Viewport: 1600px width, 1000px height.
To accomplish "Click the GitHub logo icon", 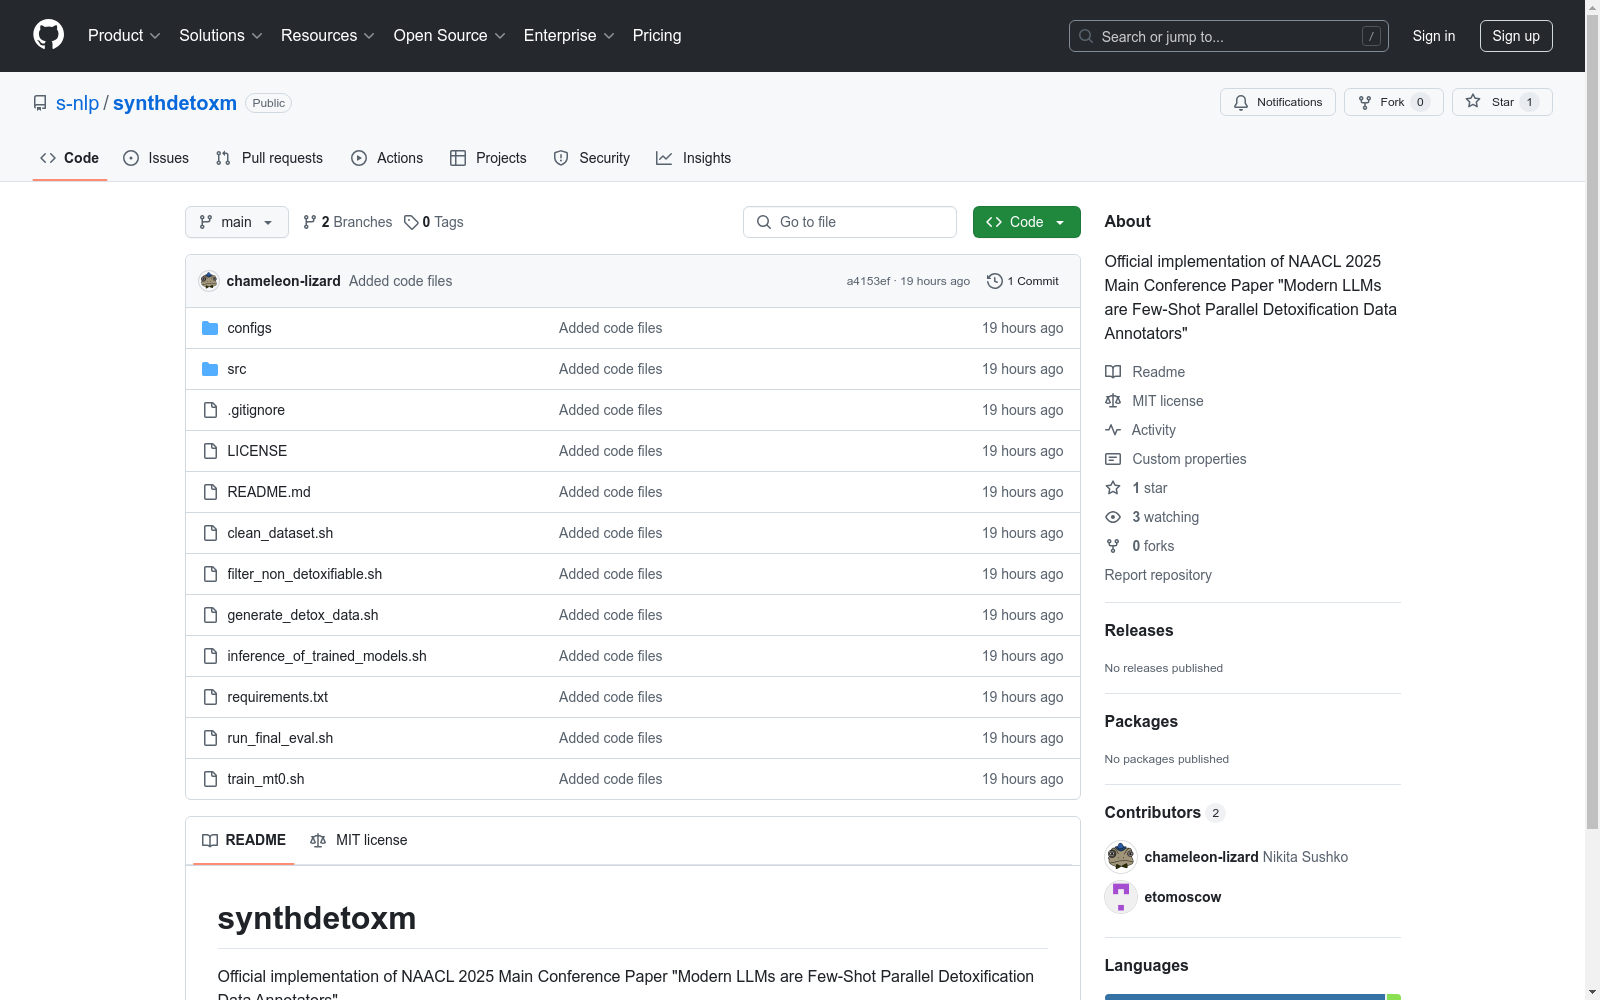I will click(x=48, y=35).
